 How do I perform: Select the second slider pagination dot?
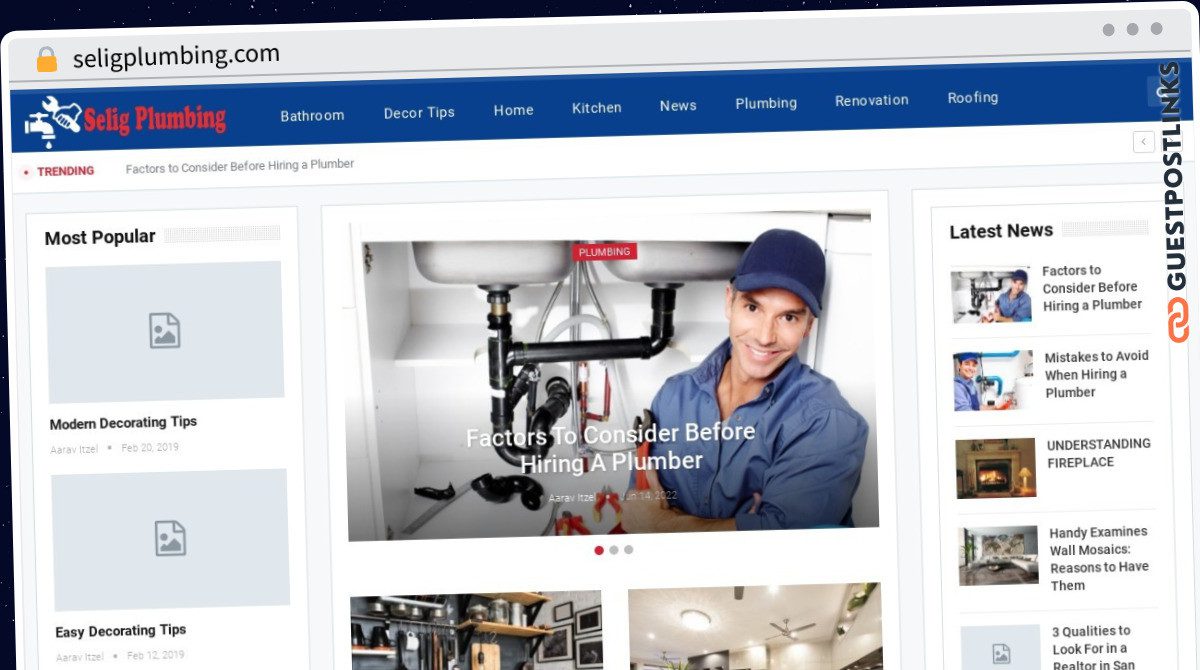point(614,550)
